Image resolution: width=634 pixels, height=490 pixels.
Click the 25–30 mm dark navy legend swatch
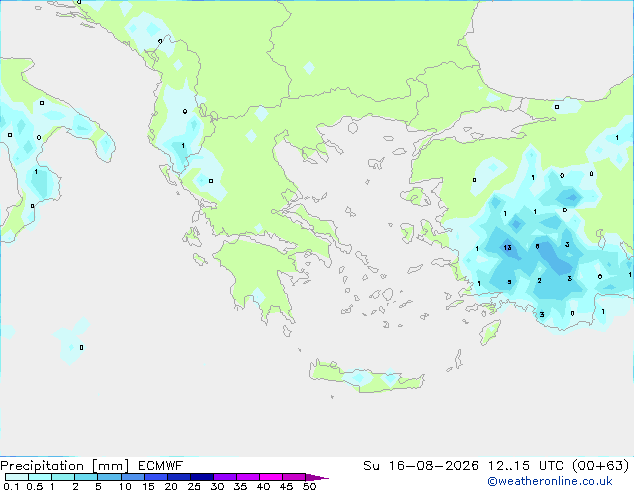point(201,477)
